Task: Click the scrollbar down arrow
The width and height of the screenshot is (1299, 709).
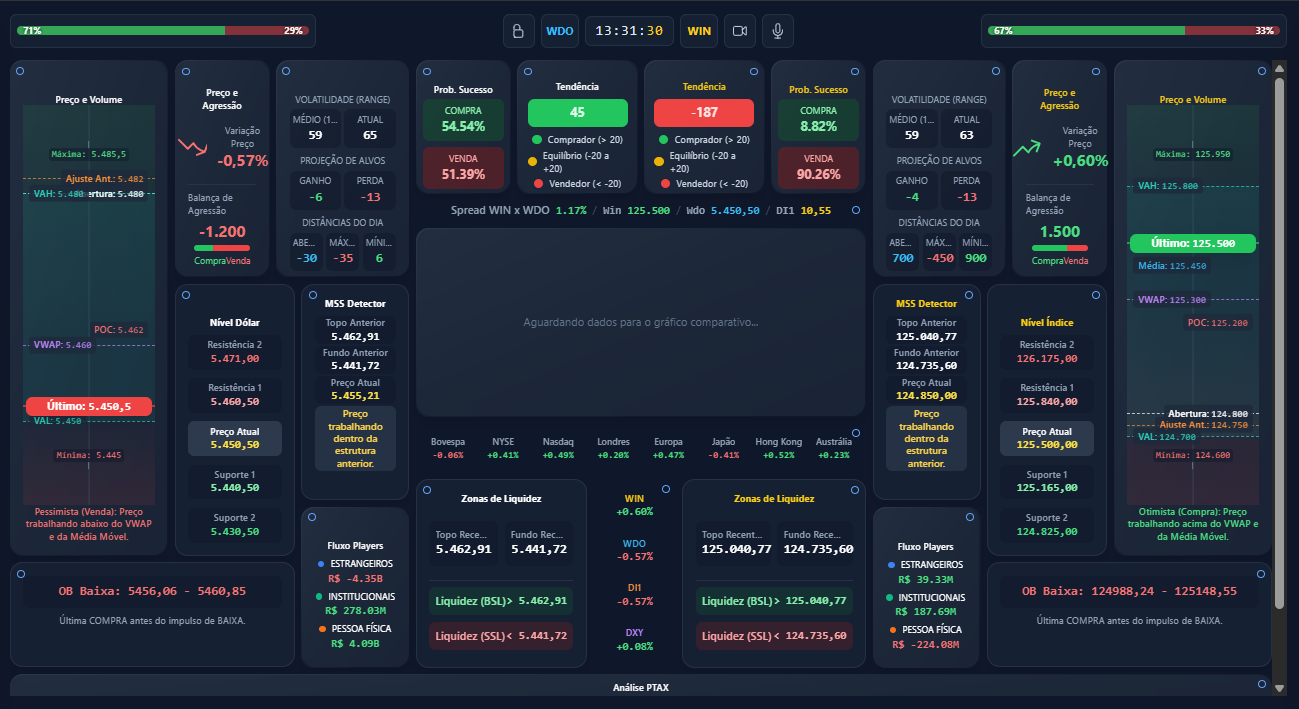Action: (1278, 688)
